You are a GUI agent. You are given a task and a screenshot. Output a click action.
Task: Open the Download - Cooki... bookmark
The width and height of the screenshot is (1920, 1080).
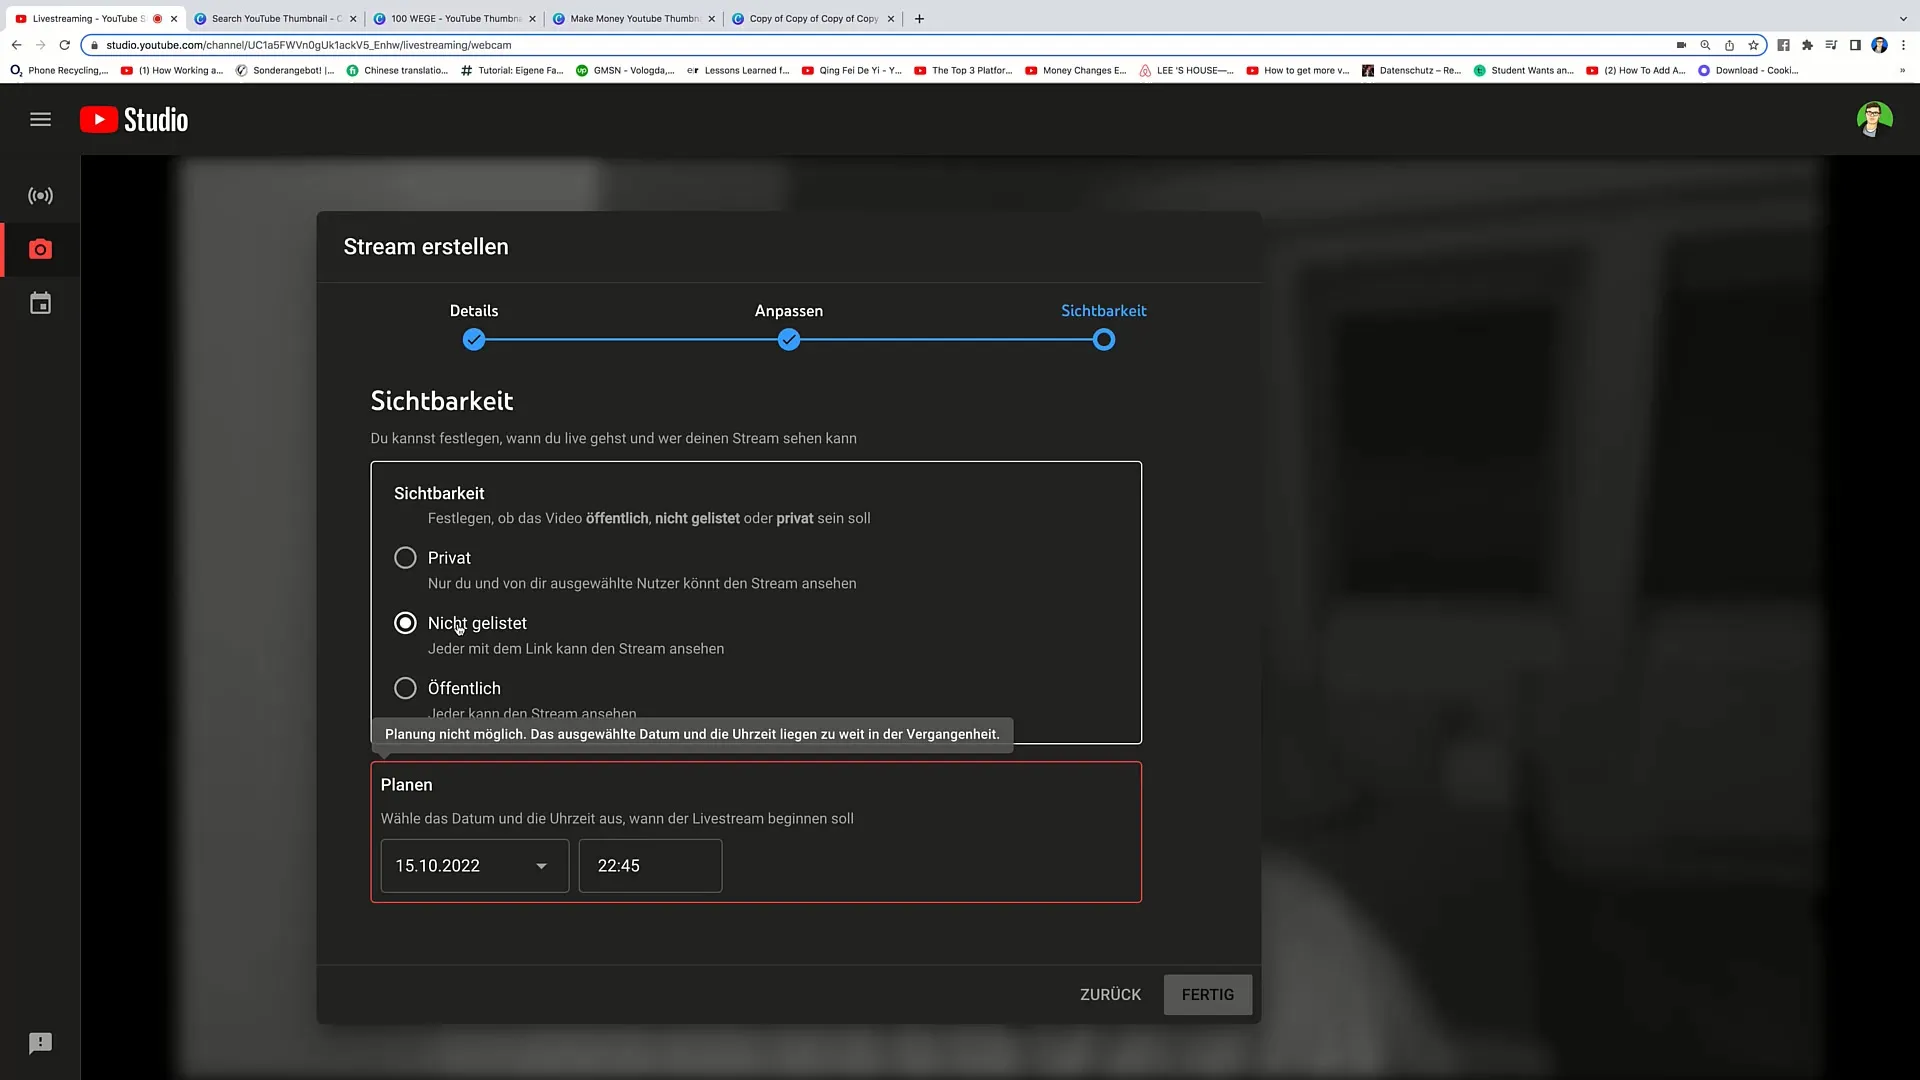click(1749, 71)
